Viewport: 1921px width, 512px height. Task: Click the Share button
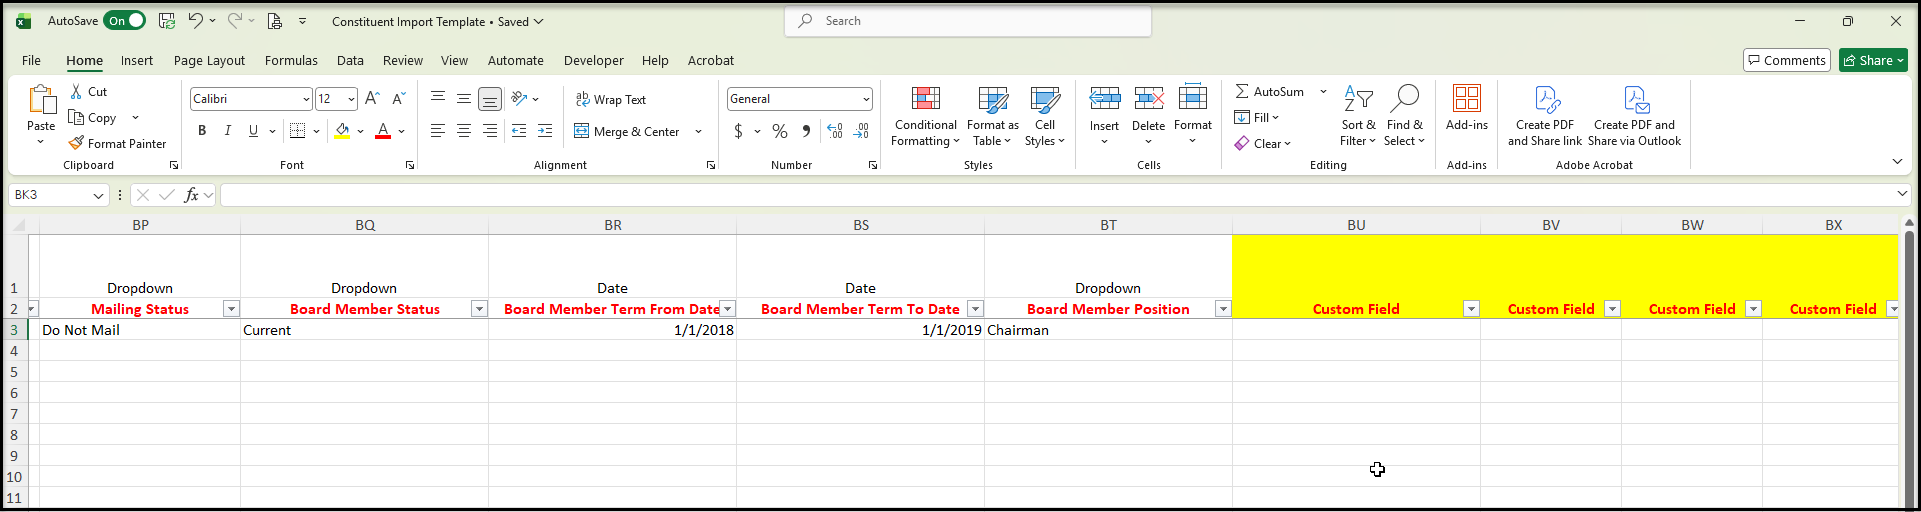point(1874,60)
